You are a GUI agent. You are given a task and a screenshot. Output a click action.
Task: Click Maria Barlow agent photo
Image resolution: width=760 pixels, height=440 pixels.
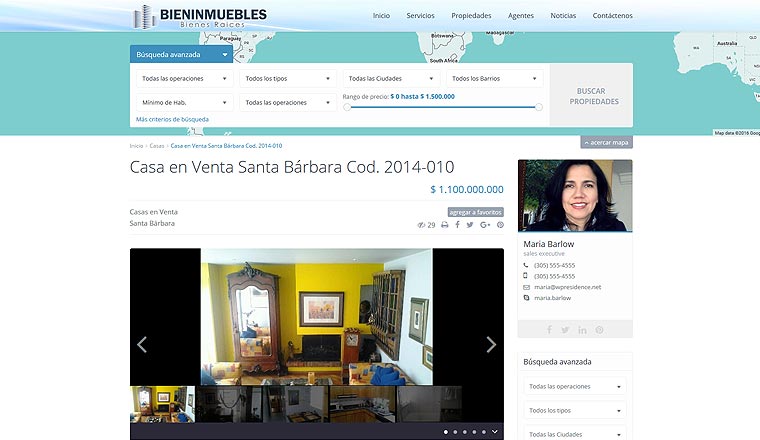click(x=575, y=195)
